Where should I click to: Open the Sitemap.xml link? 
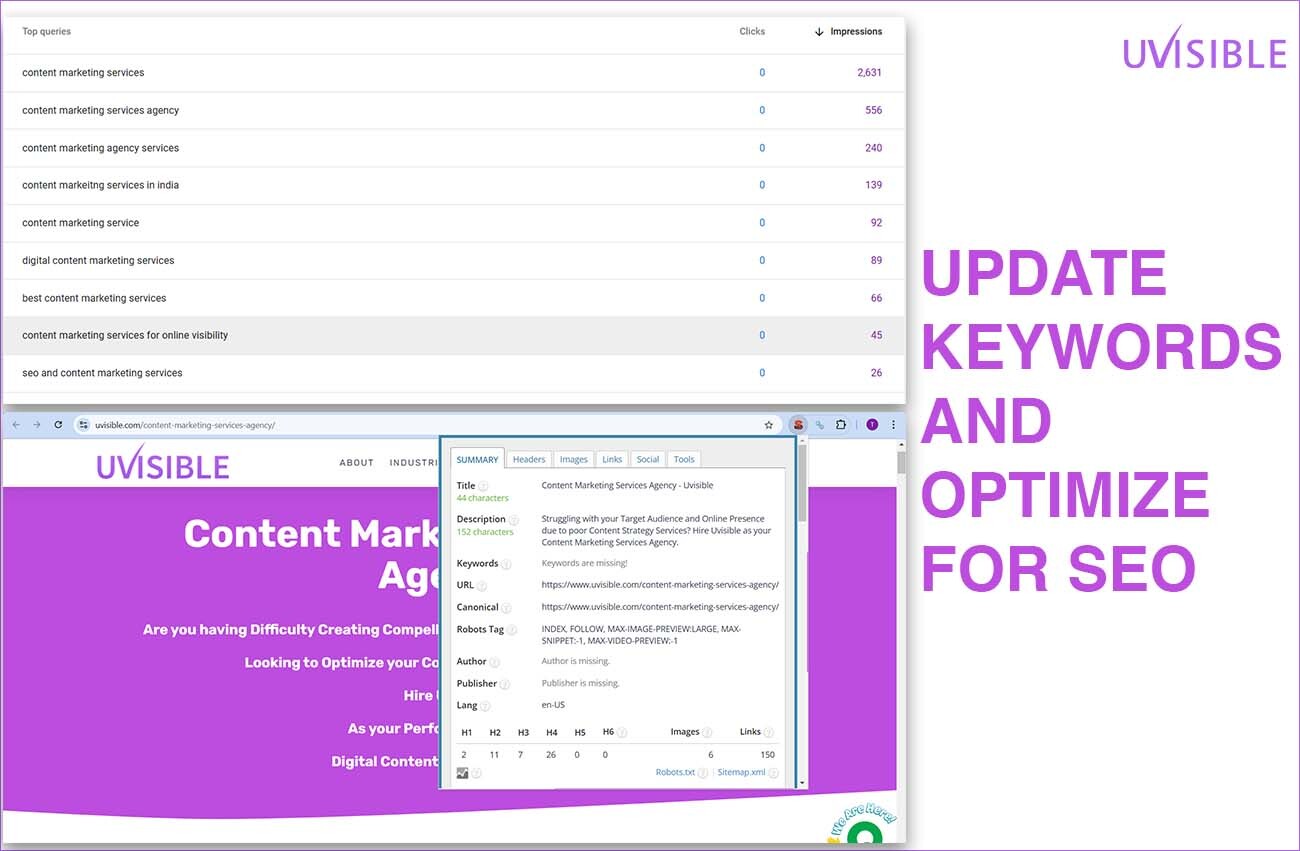(741, 773)
